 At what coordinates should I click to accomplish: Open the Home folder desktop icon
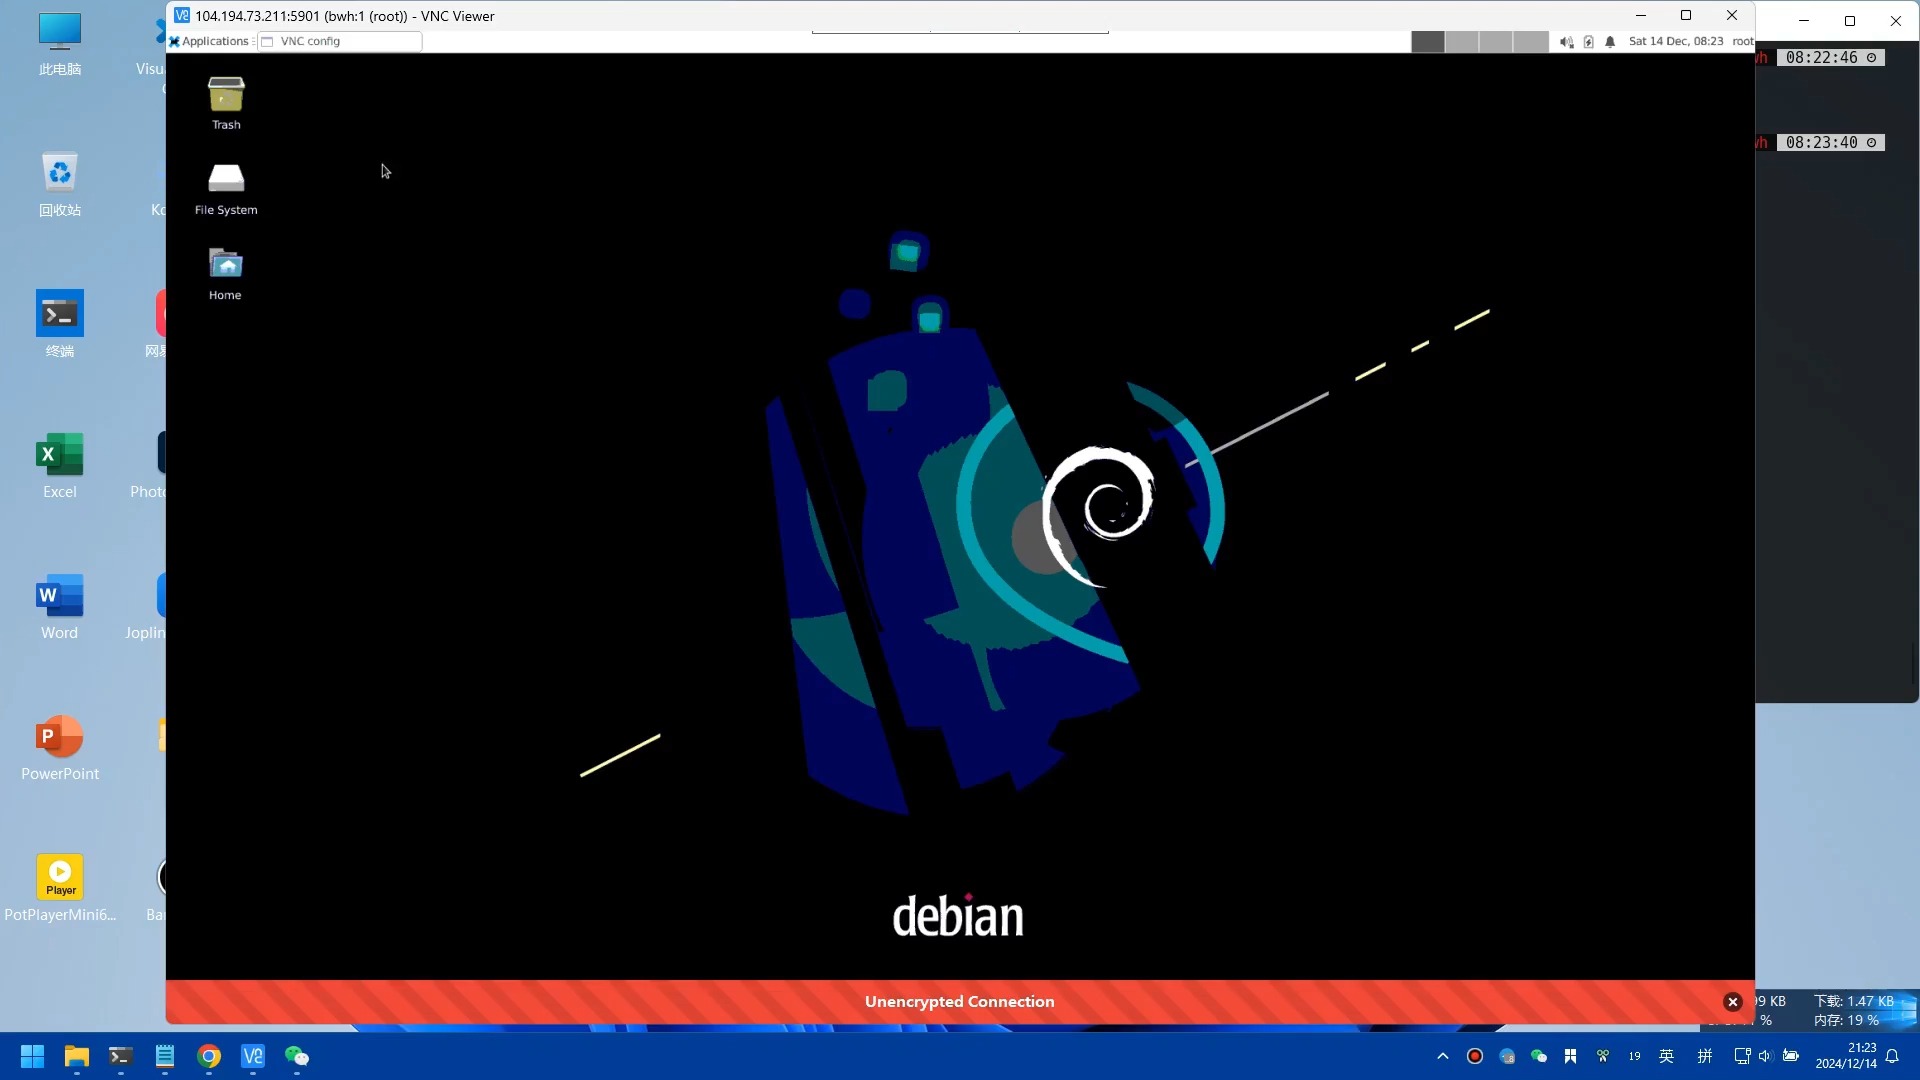coord(225,274)
